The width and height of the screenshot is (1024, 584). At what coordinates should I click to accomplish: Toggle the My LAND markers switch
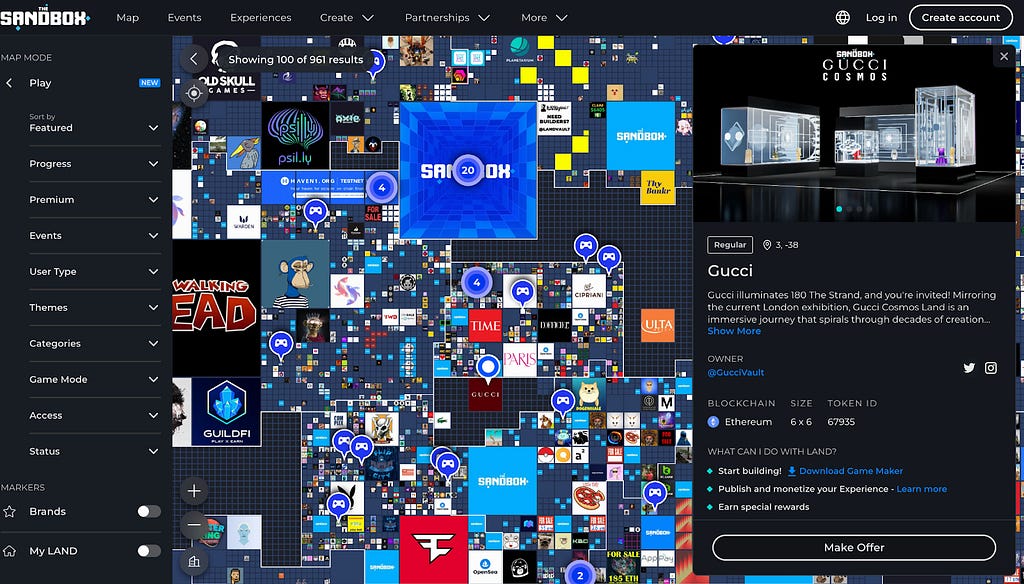[149, 551]
